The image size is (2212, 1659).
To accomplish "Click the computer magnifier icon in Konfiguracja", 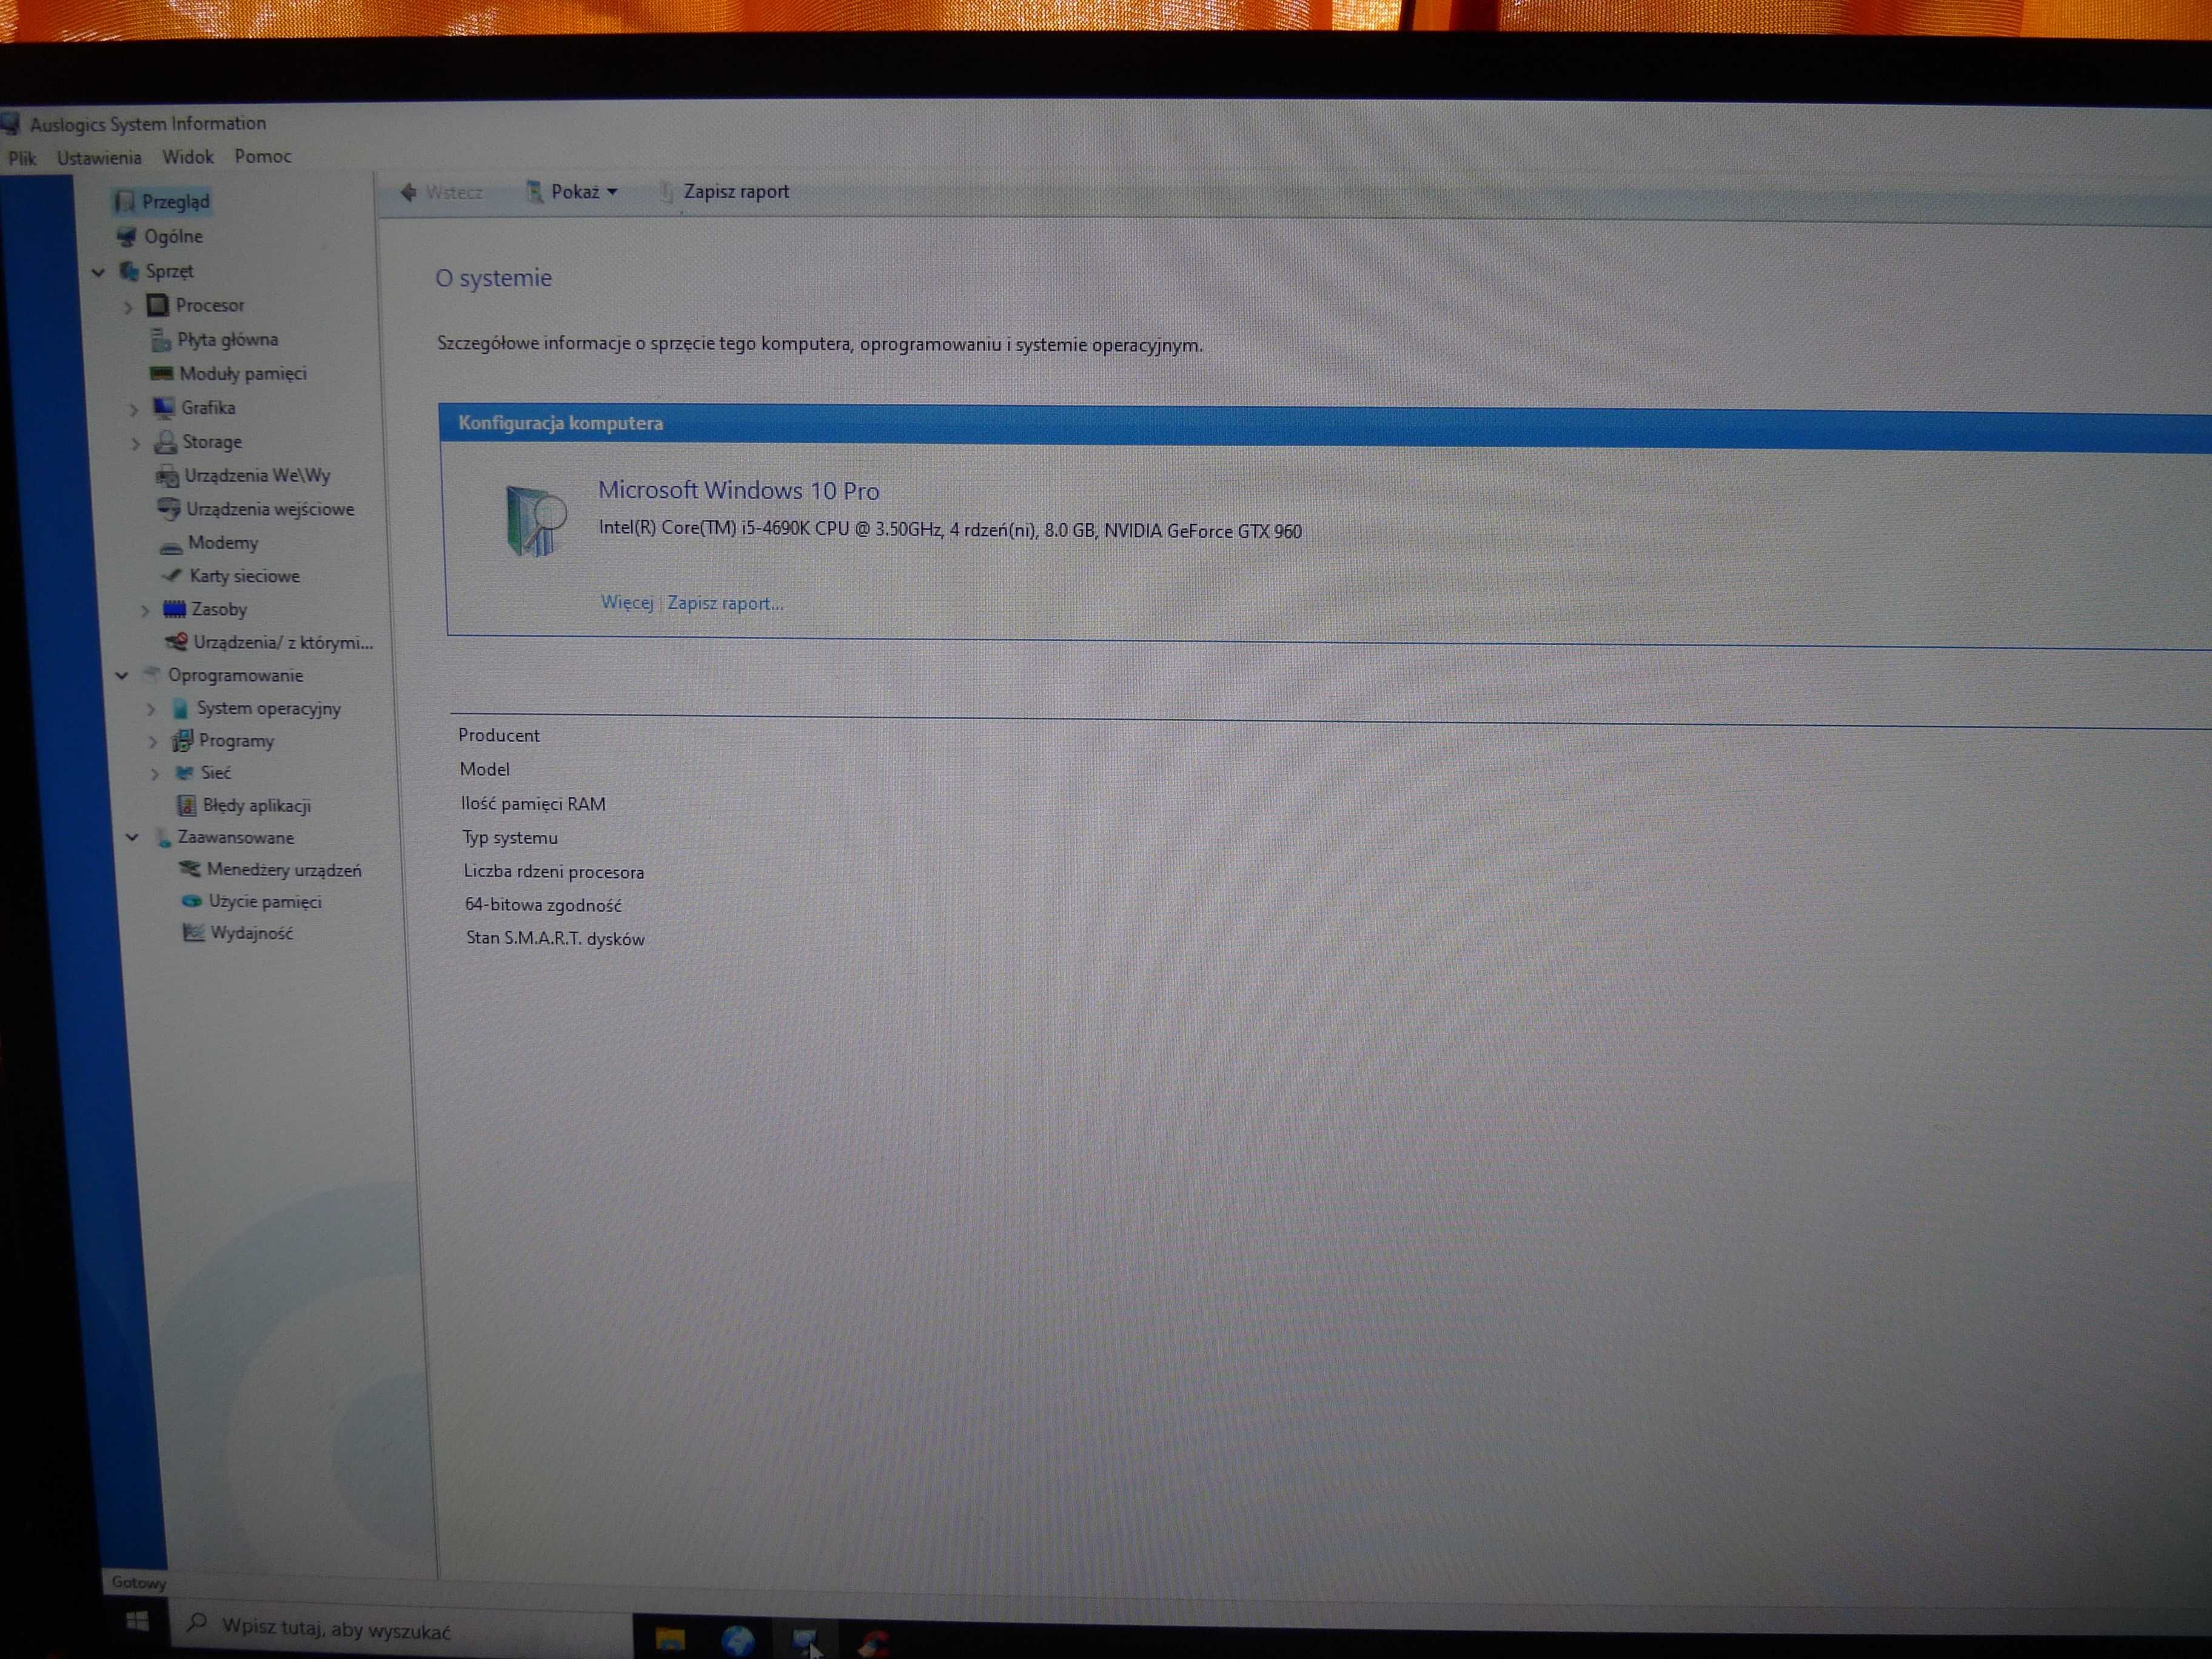I will [535, 520].
